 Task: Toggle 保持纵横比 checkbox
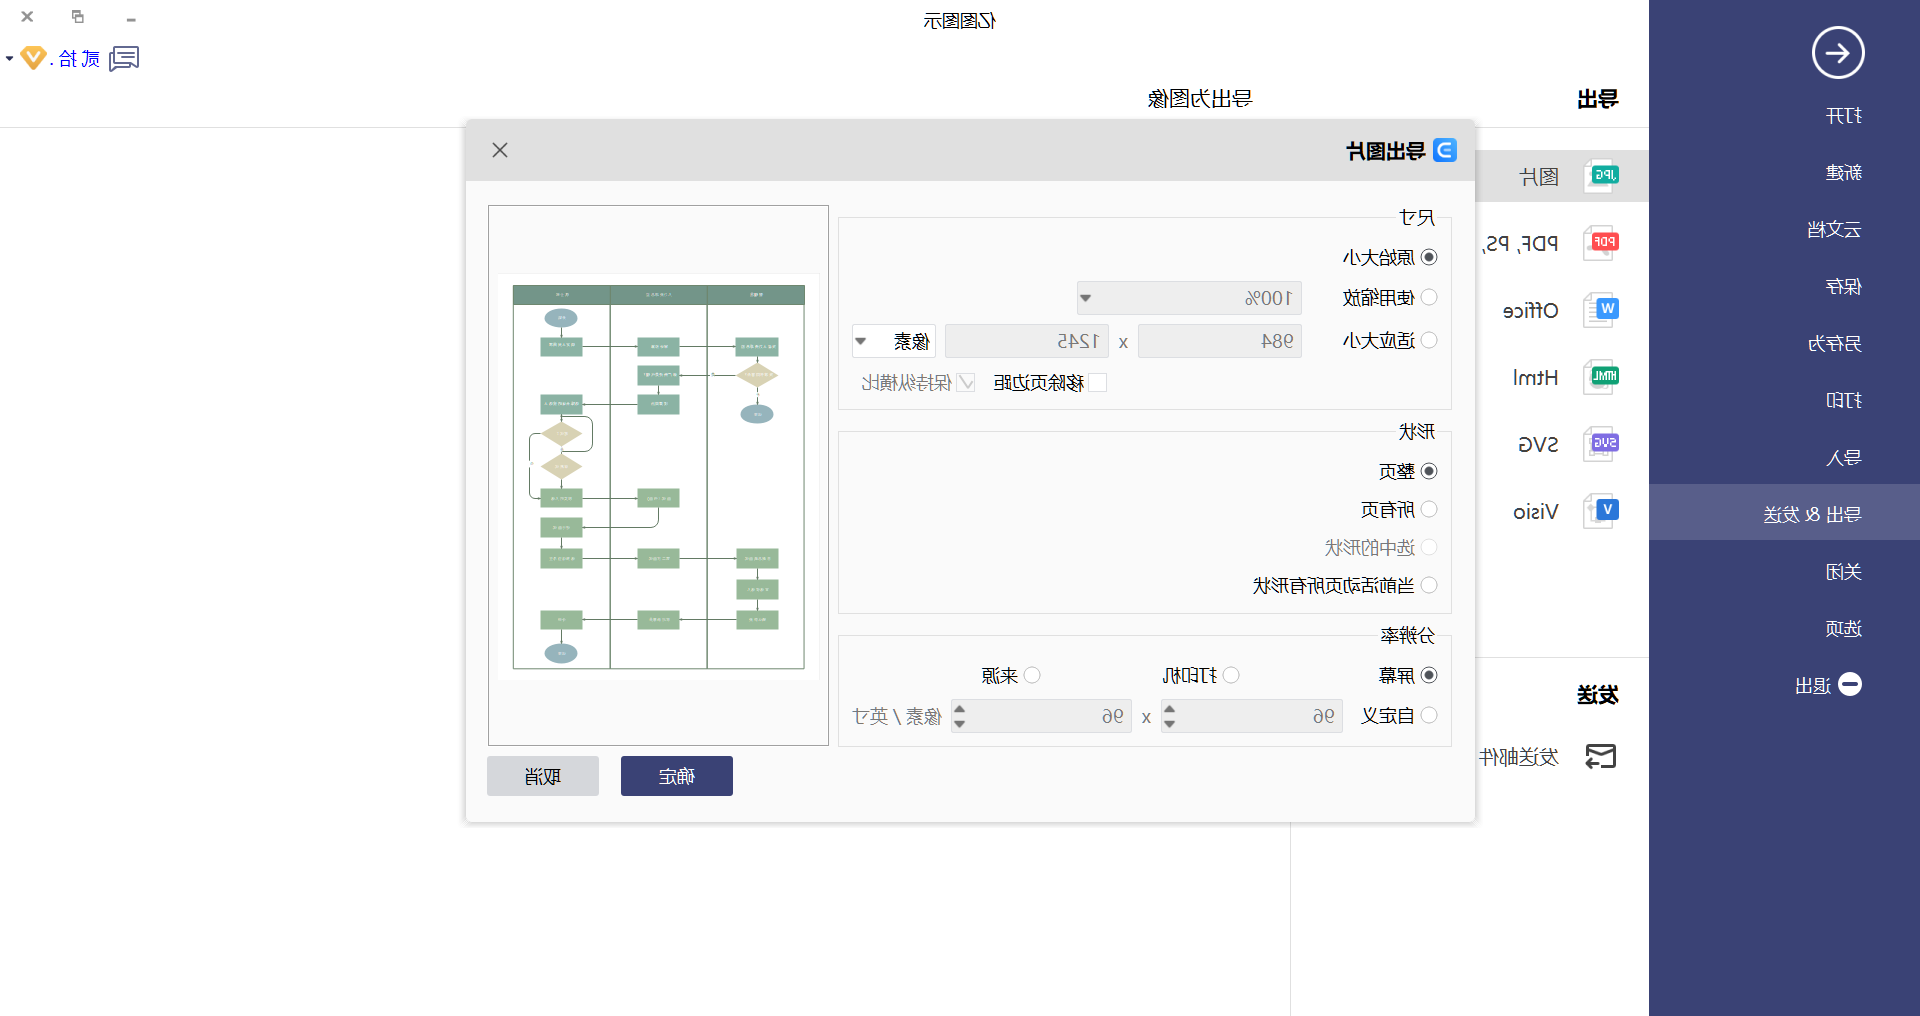(x=966, y=382)
